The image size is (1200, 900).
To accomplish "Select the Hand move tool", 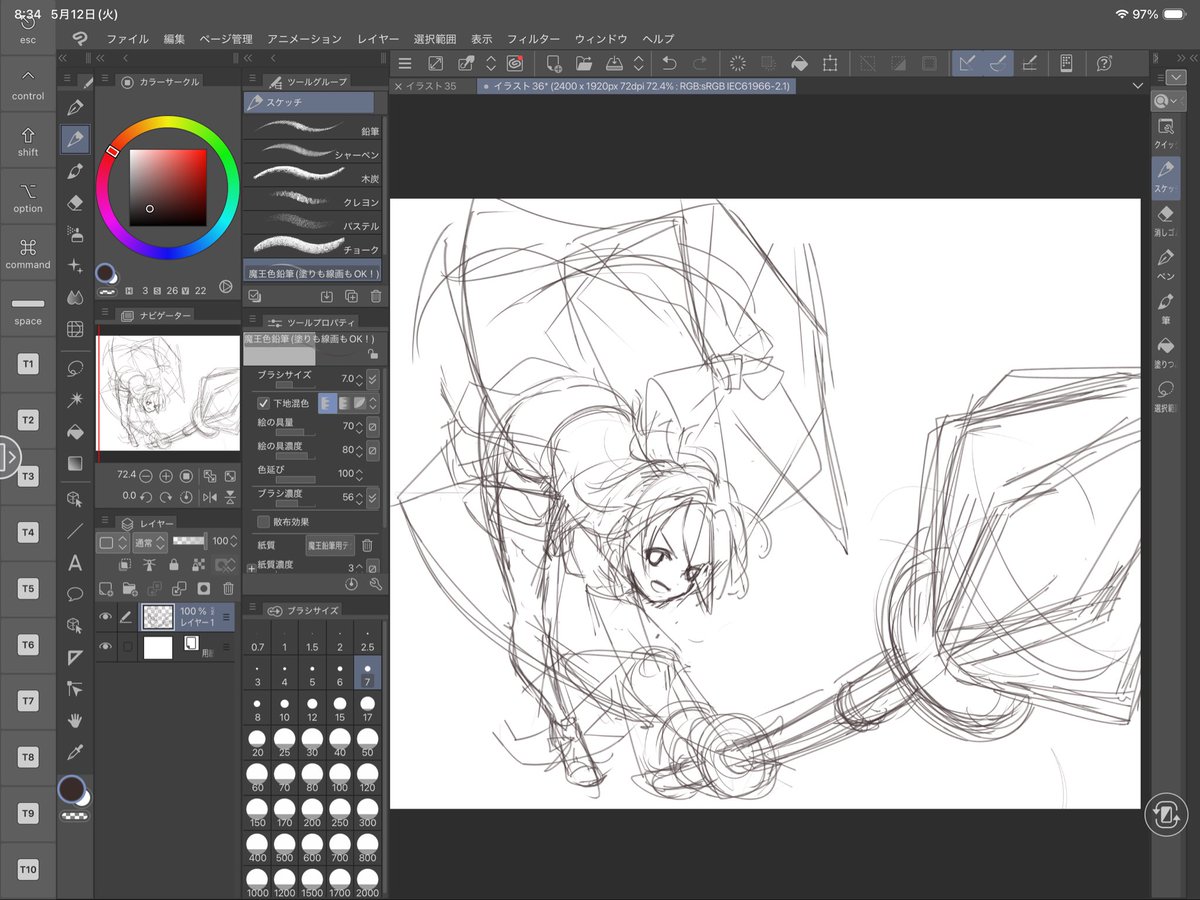I will (x=75, y=720).
